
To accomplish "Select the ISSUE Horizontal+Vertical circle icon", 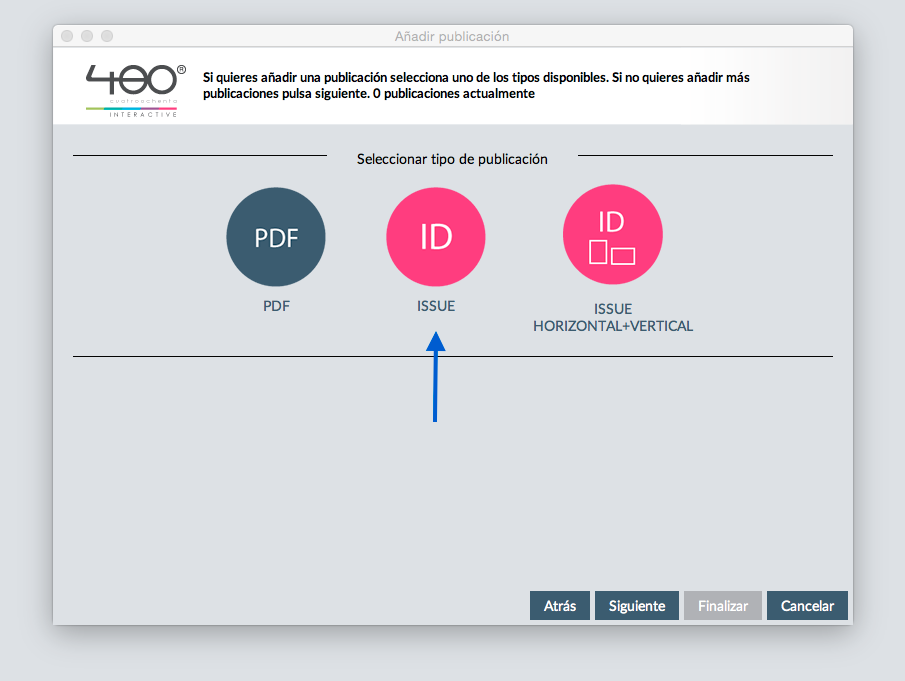I will (612, 237).
